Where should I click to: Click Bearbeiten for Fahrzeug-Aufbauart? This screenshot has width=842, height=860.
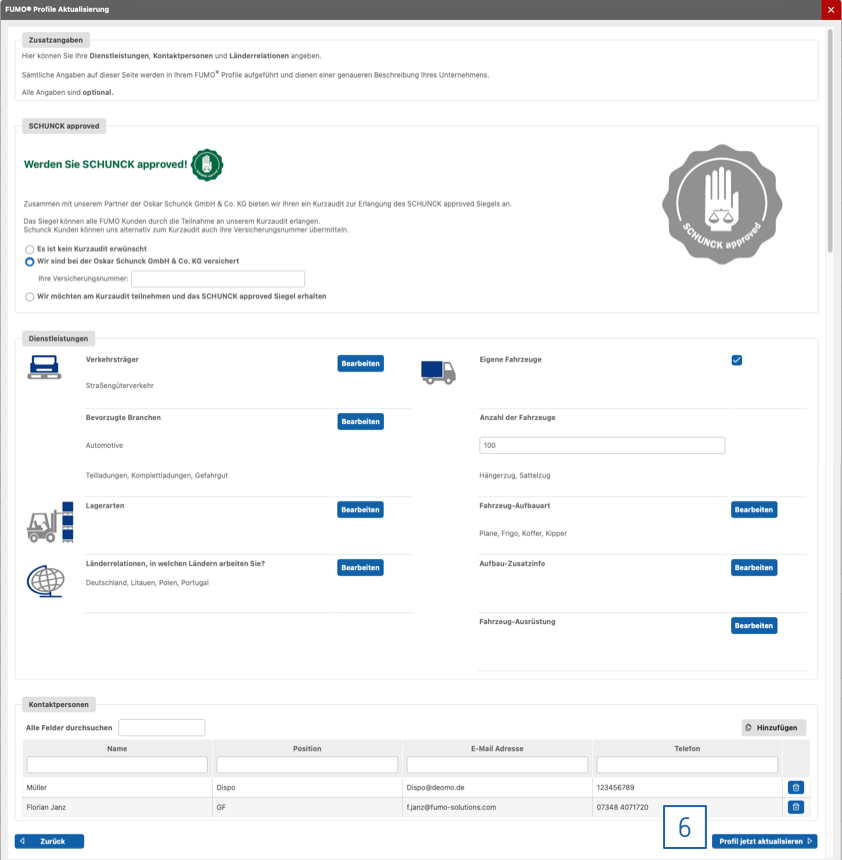tap(754, 510)
